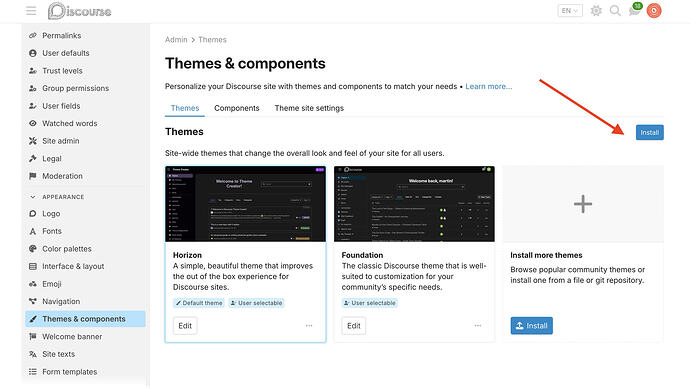Click the top-right blue Install button
Image resolution: width=690 pixels, height=389 pixels.
(650, 132)
